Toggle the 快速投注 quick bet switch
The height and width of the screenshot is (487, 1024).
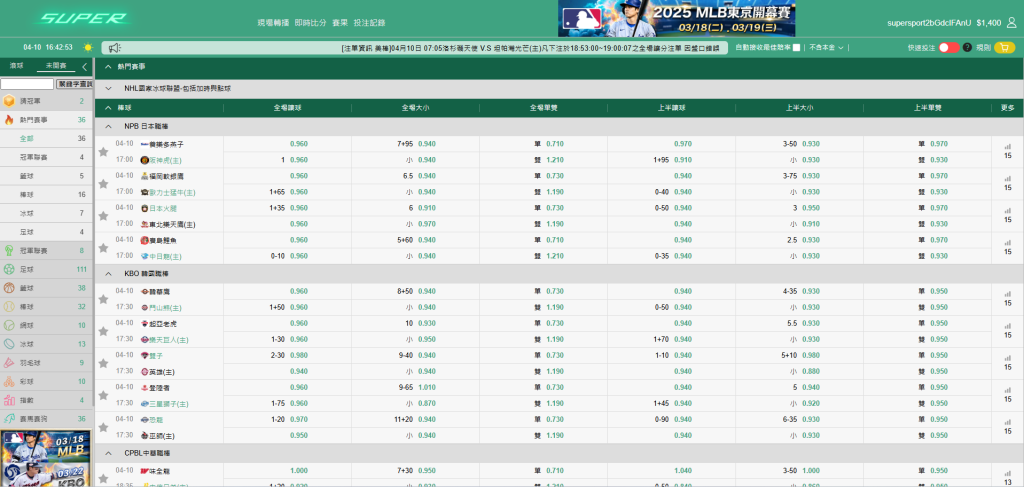[949, 48]
